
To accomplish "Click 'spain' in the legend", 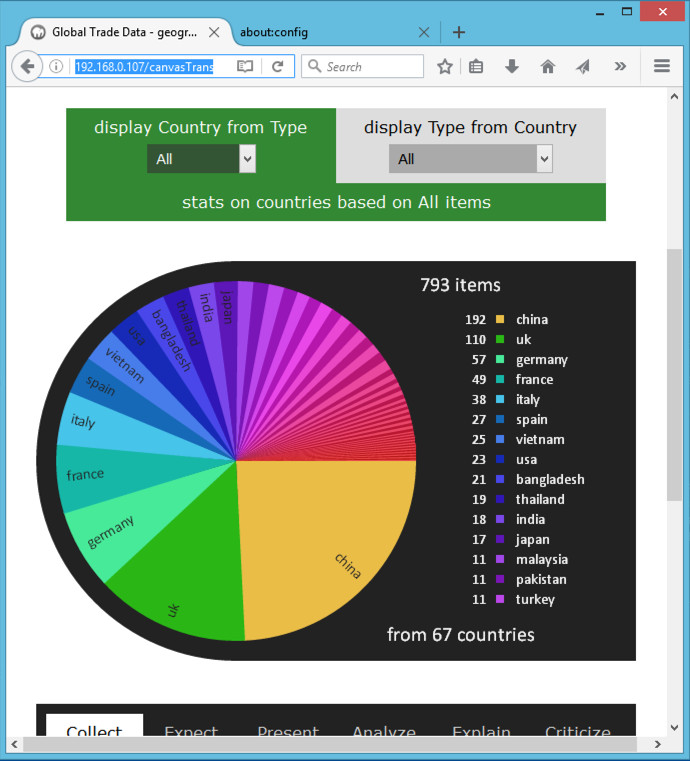I will [x=532, y=419].
